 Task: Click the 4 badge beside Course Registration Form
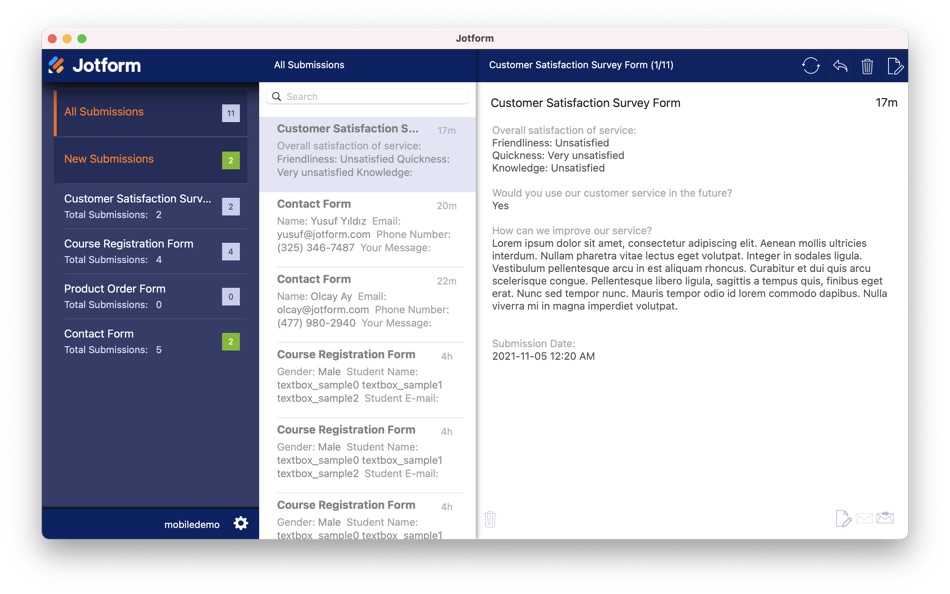231,252
